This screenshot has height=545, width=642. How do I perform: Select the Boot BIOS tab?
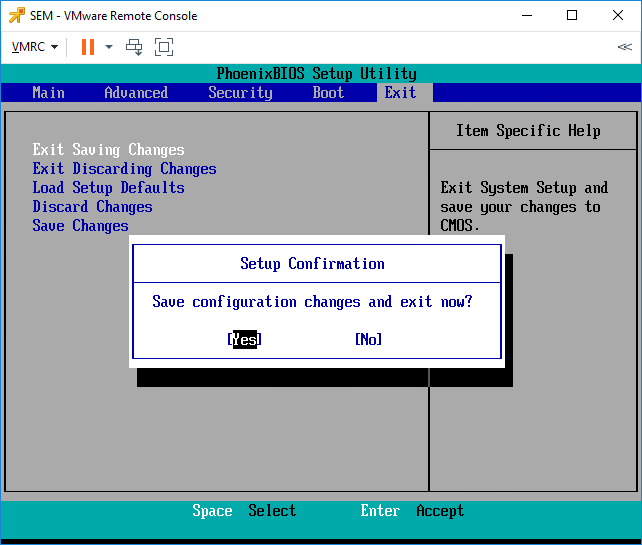coord(328,93)
